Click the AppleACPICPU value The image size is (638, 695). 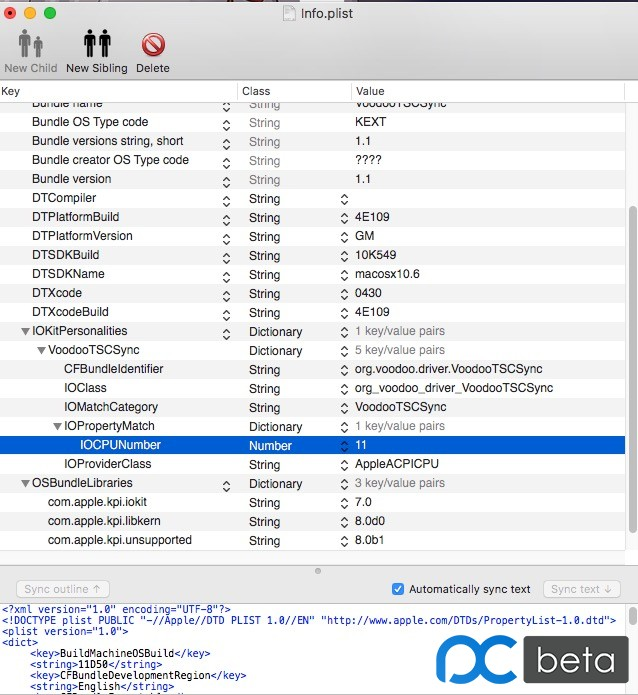coord(397,464)
